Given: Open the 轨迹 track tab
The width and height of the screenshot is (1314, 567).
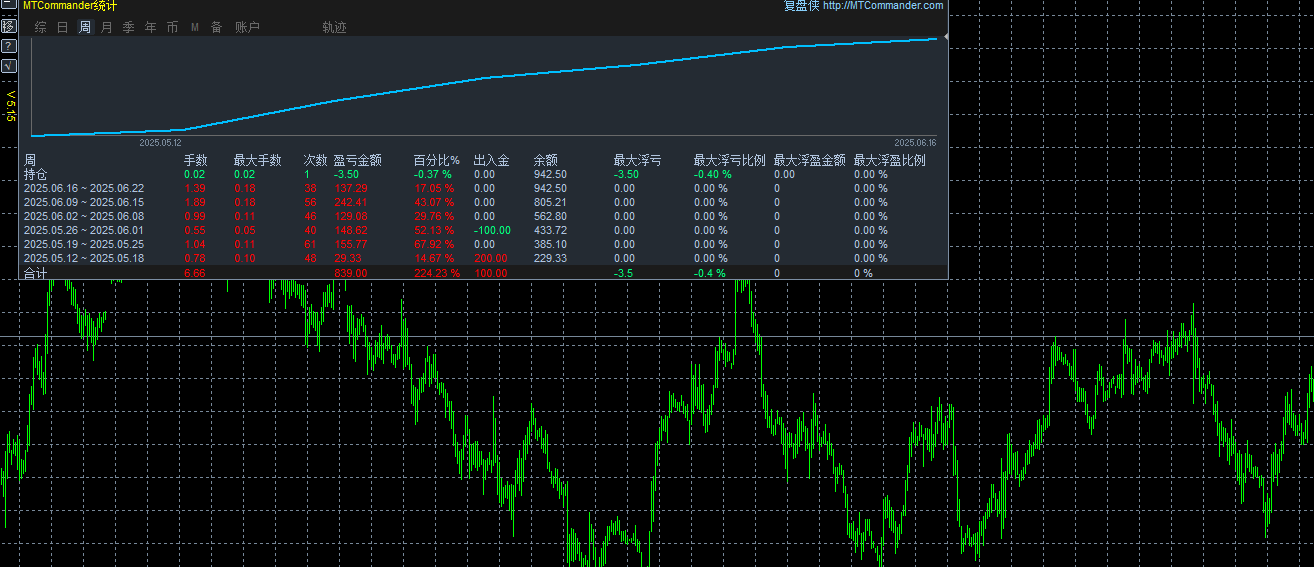Looking at the screenshot, I should point(334,27).
